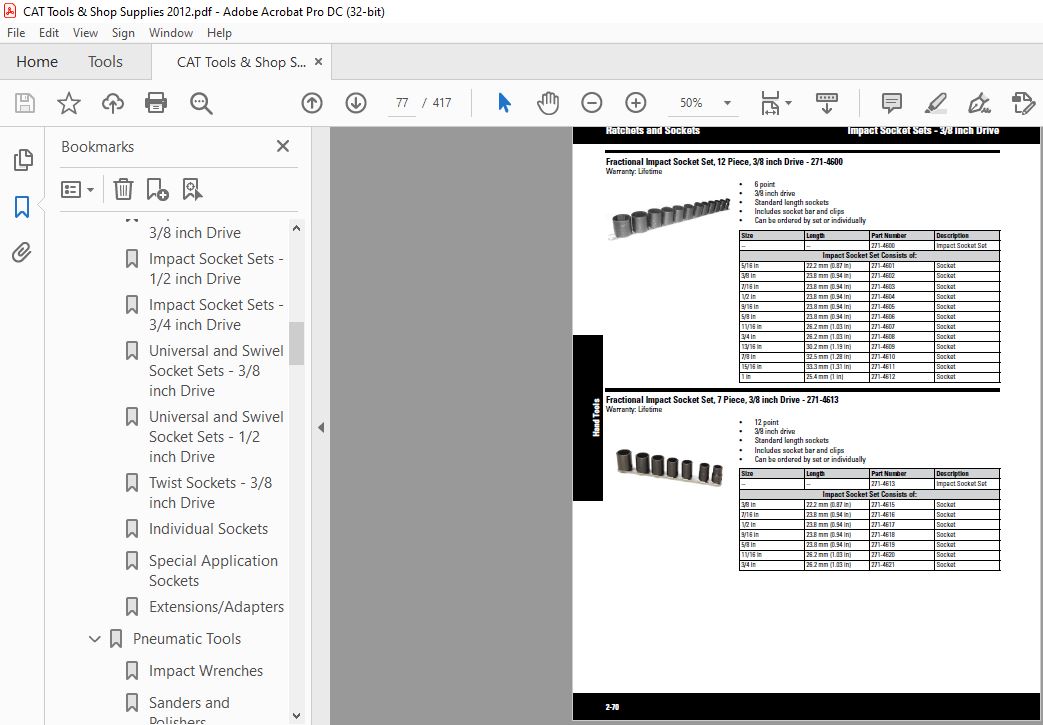Find the current bookmark
The height and width of the screenshot is (725, 1043).
click(192, 190)
